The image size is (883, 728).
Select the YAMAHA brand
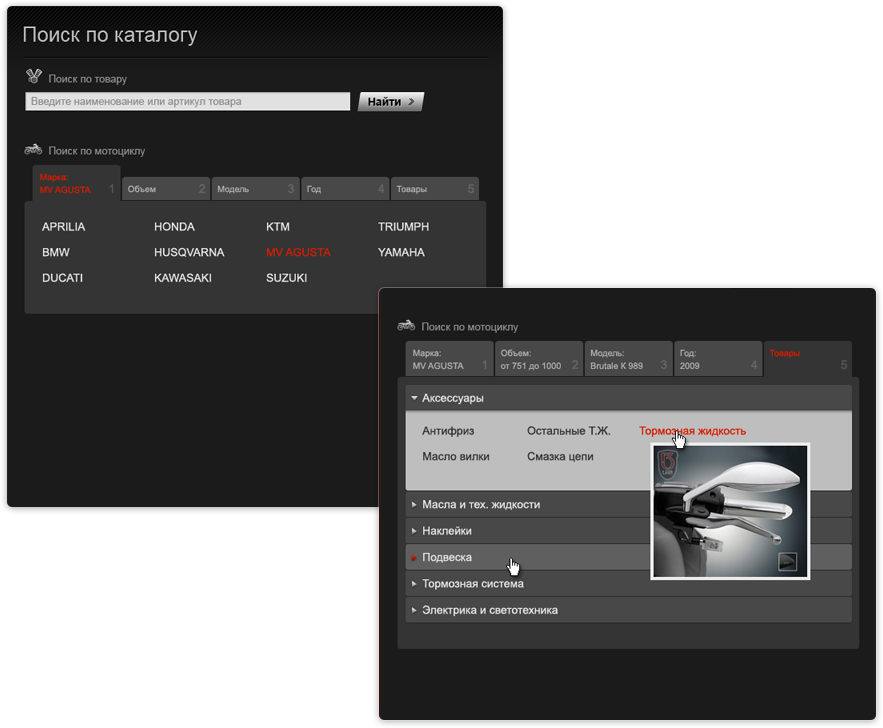coord(401,252)
